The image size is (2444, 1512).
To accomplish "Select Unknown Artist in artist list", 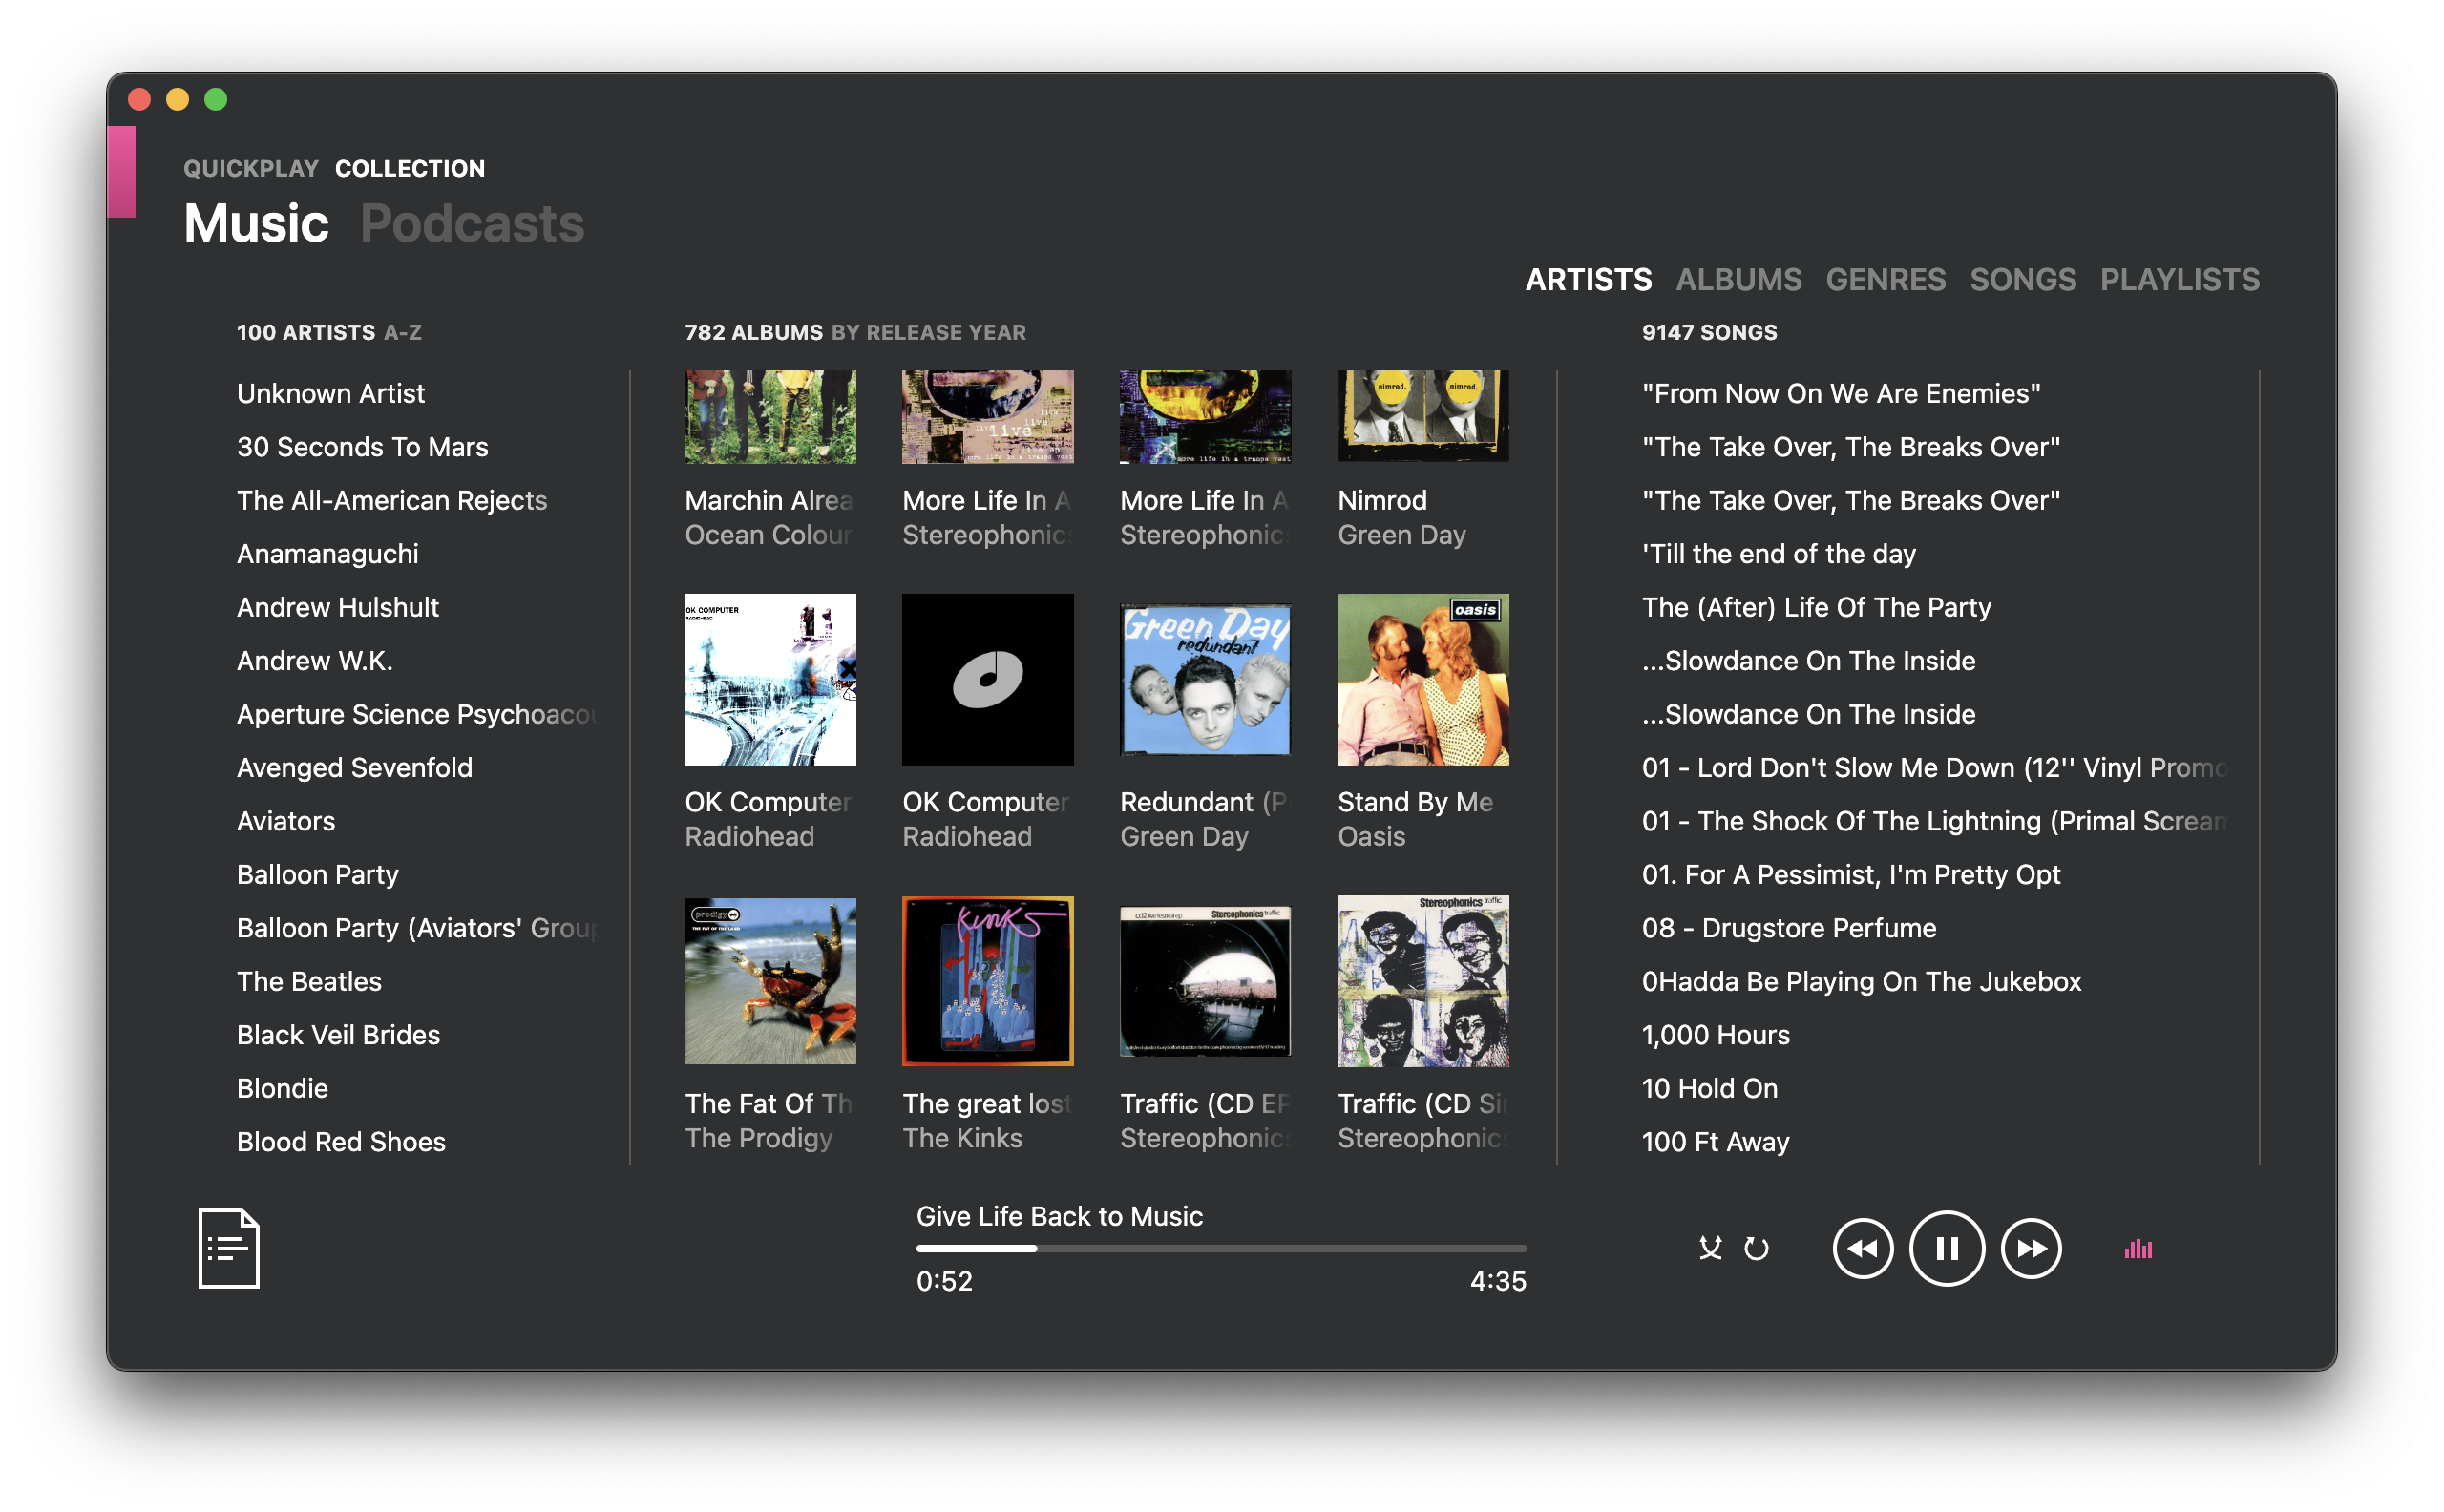I will (x=331, y=393).
